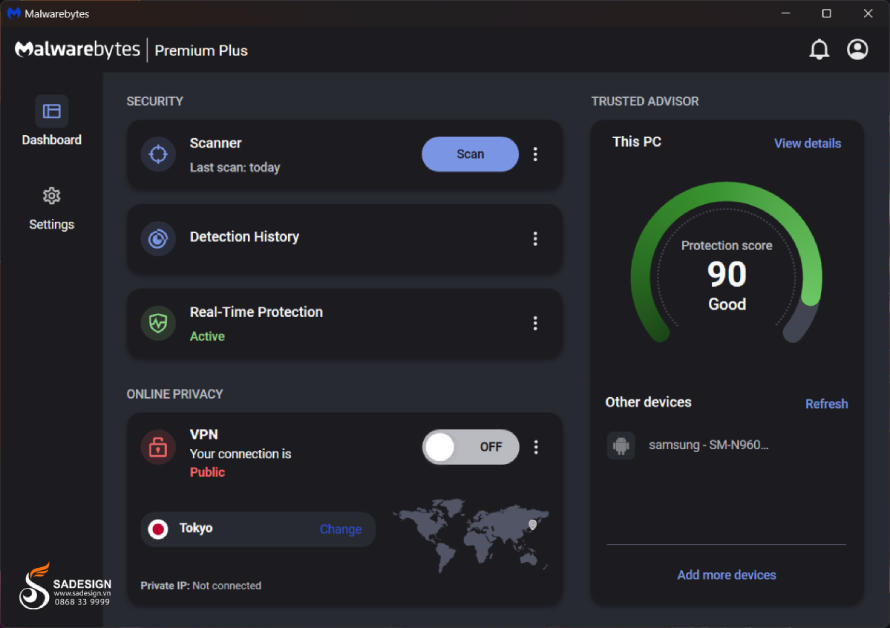Click the Android icon for samsung device
The height and width of the screenshot is (628, 890).
[621, 445]
